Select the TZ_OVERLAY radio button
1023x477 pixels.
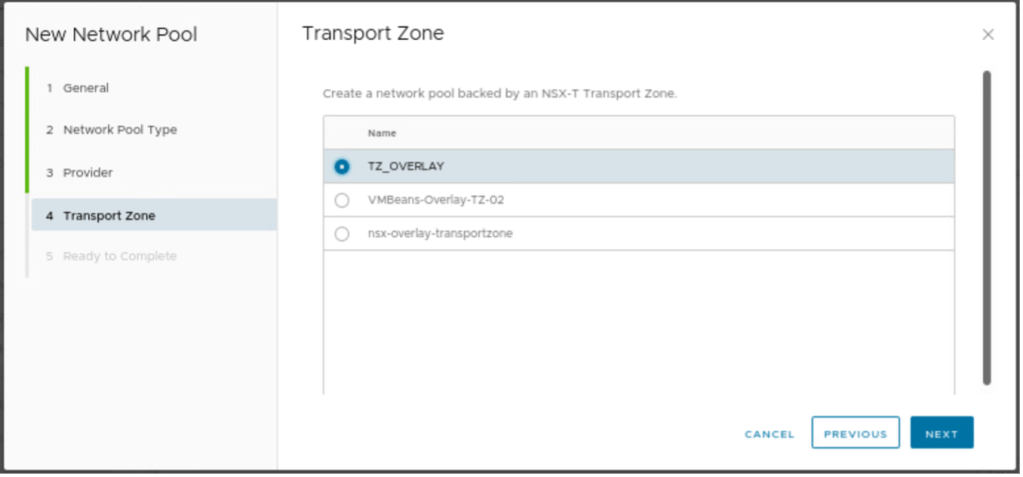tap(342, 167)
